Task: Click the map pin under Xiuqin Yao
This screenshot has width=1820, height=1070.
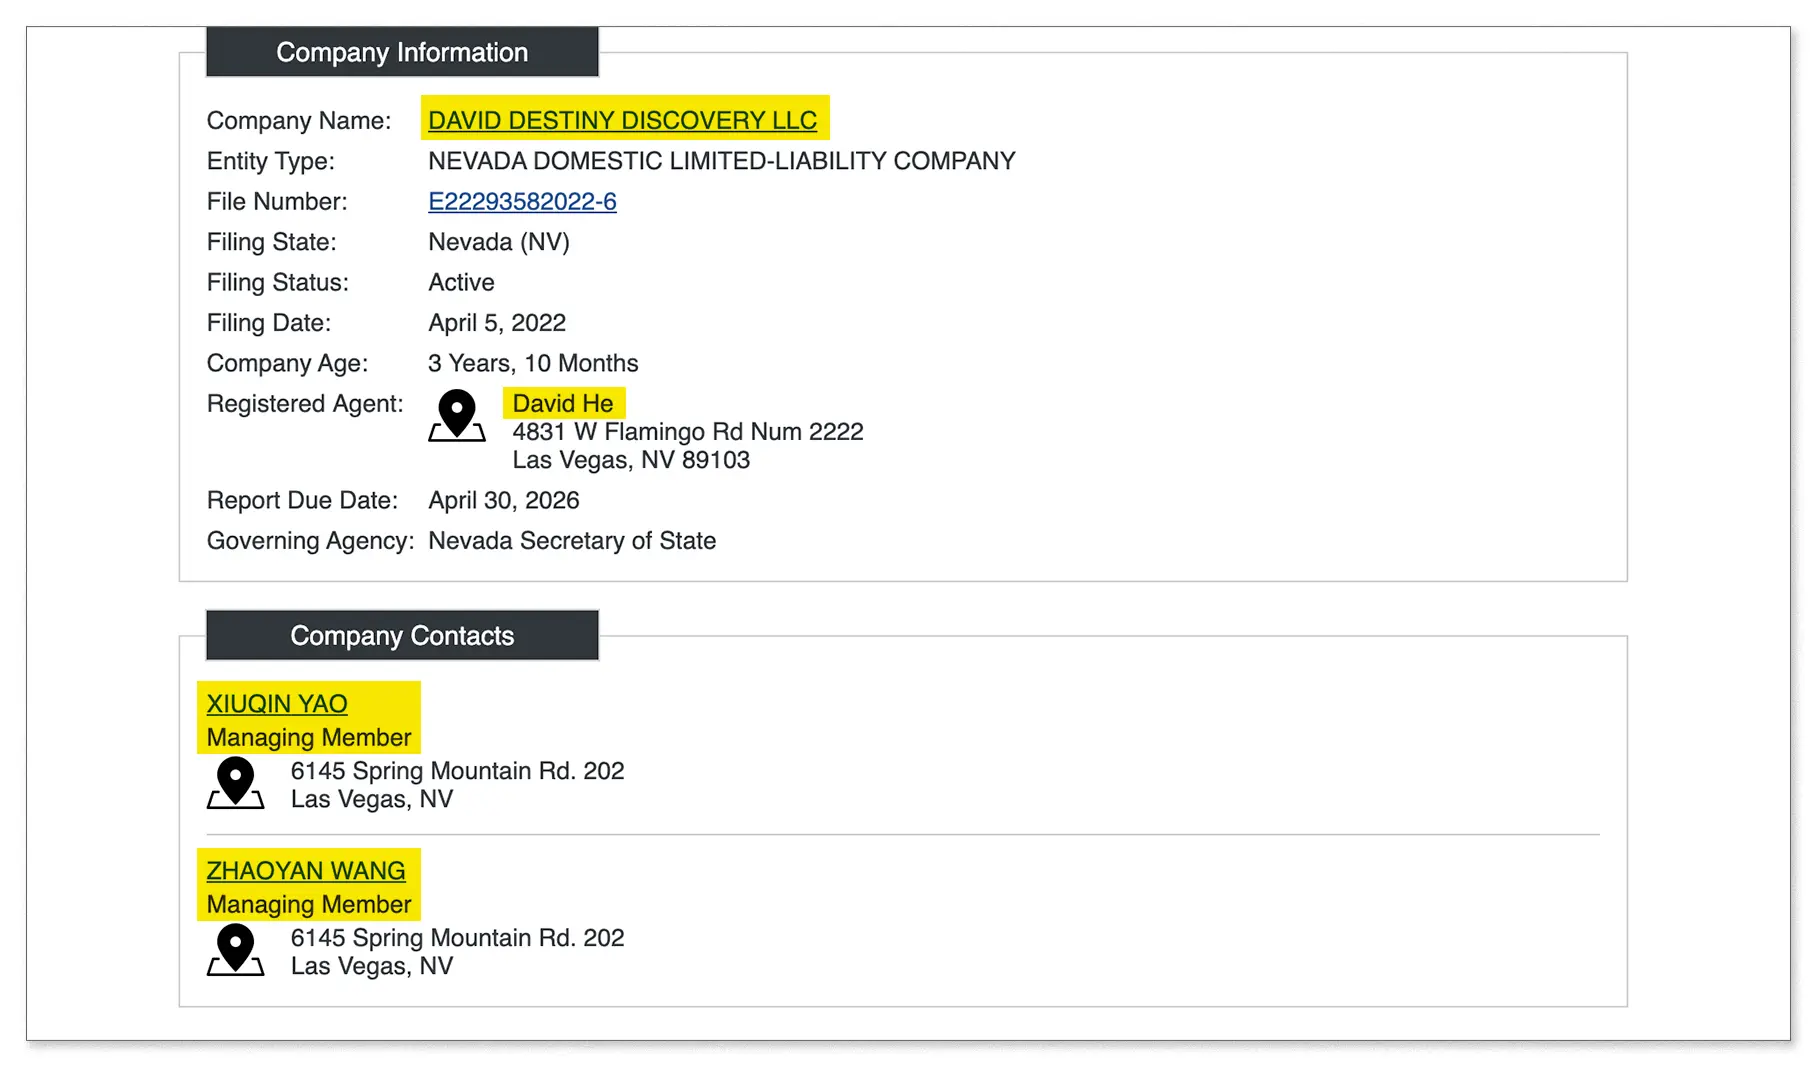Action: pyautogui.click(x=236, y=782)
